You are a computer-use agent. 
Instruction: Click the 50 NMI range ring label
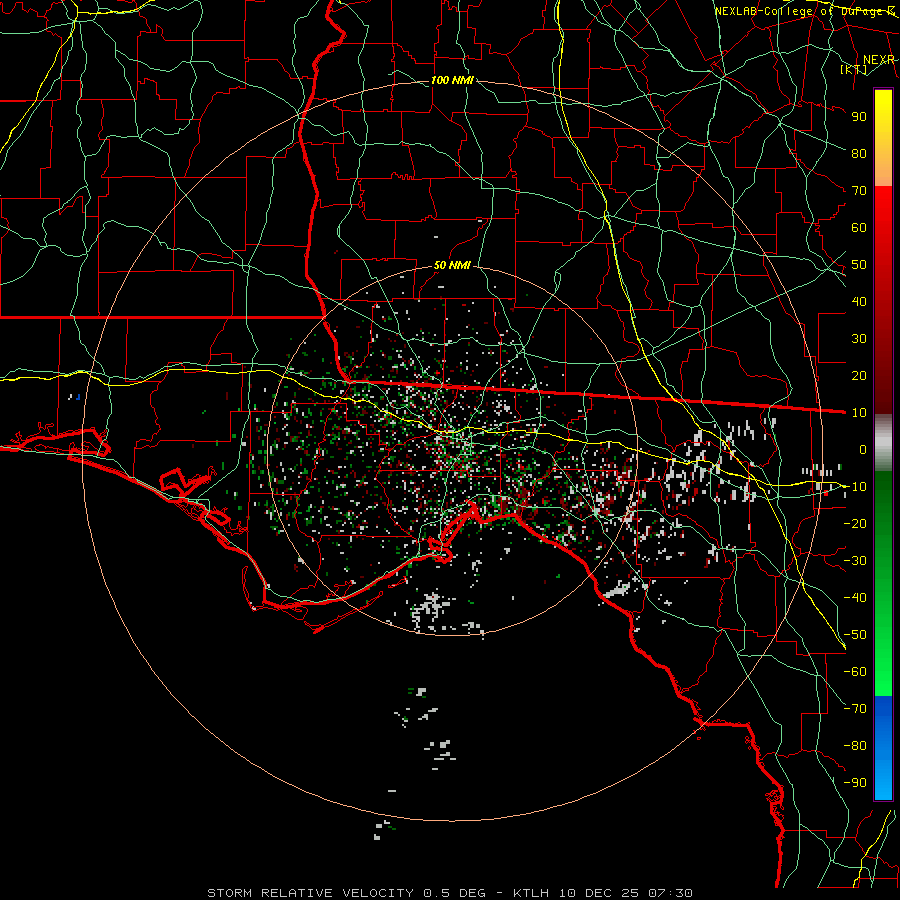tap(452, 265)
